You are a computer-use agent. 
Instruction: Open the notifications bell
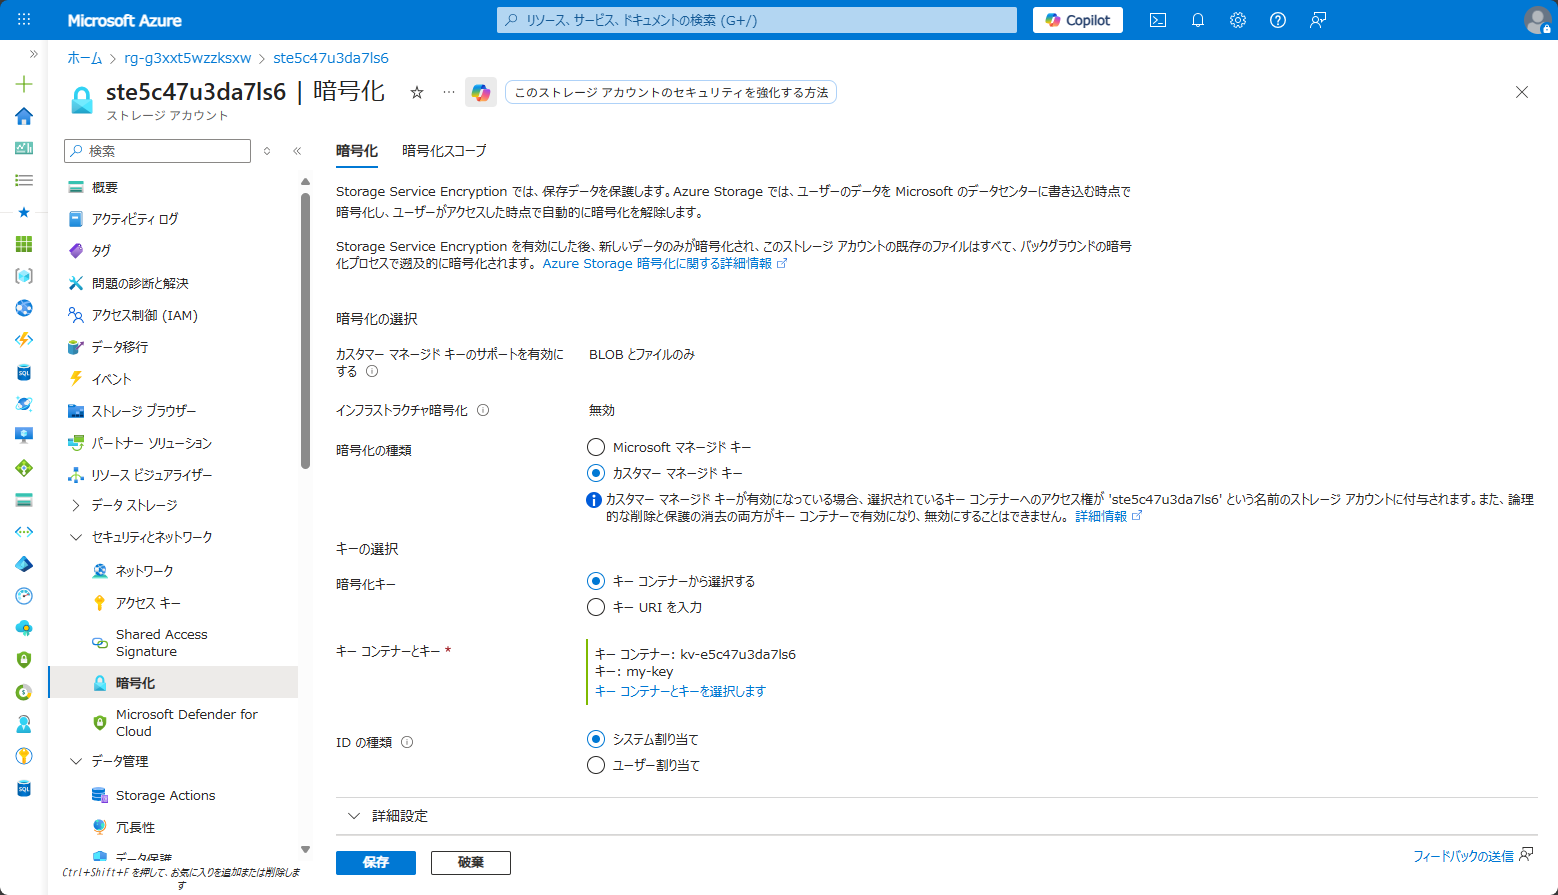(x=1197, y=20)
